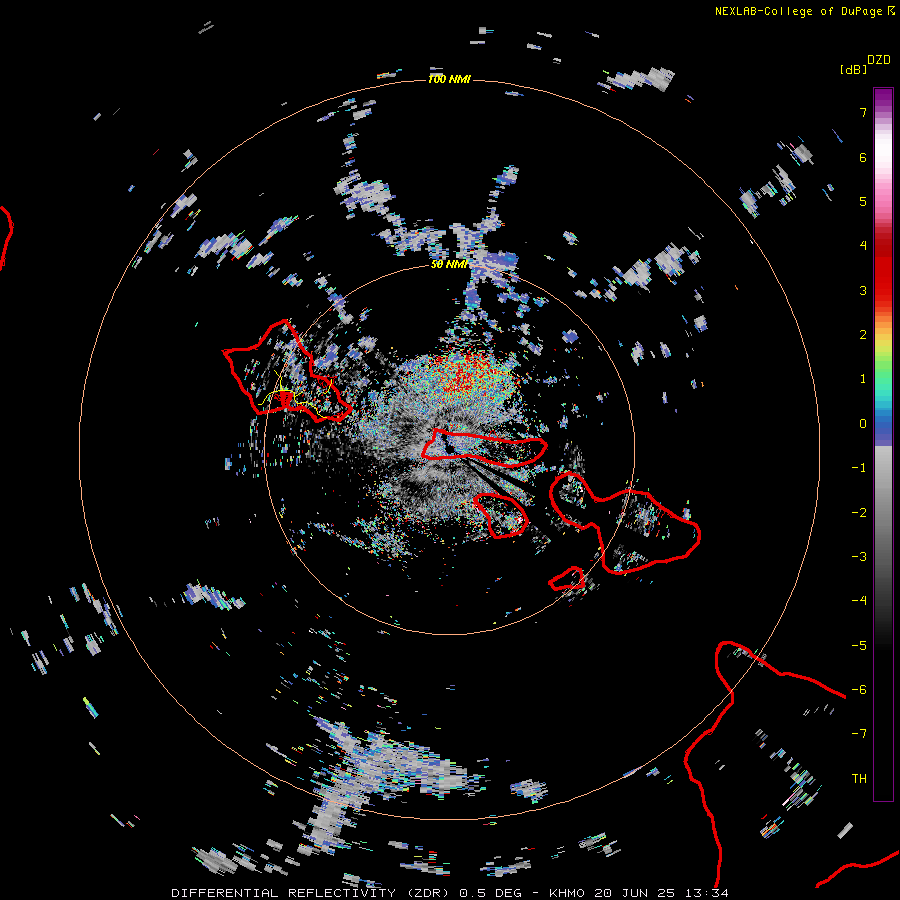Click the TH label on the scale

tap(859, 779)
